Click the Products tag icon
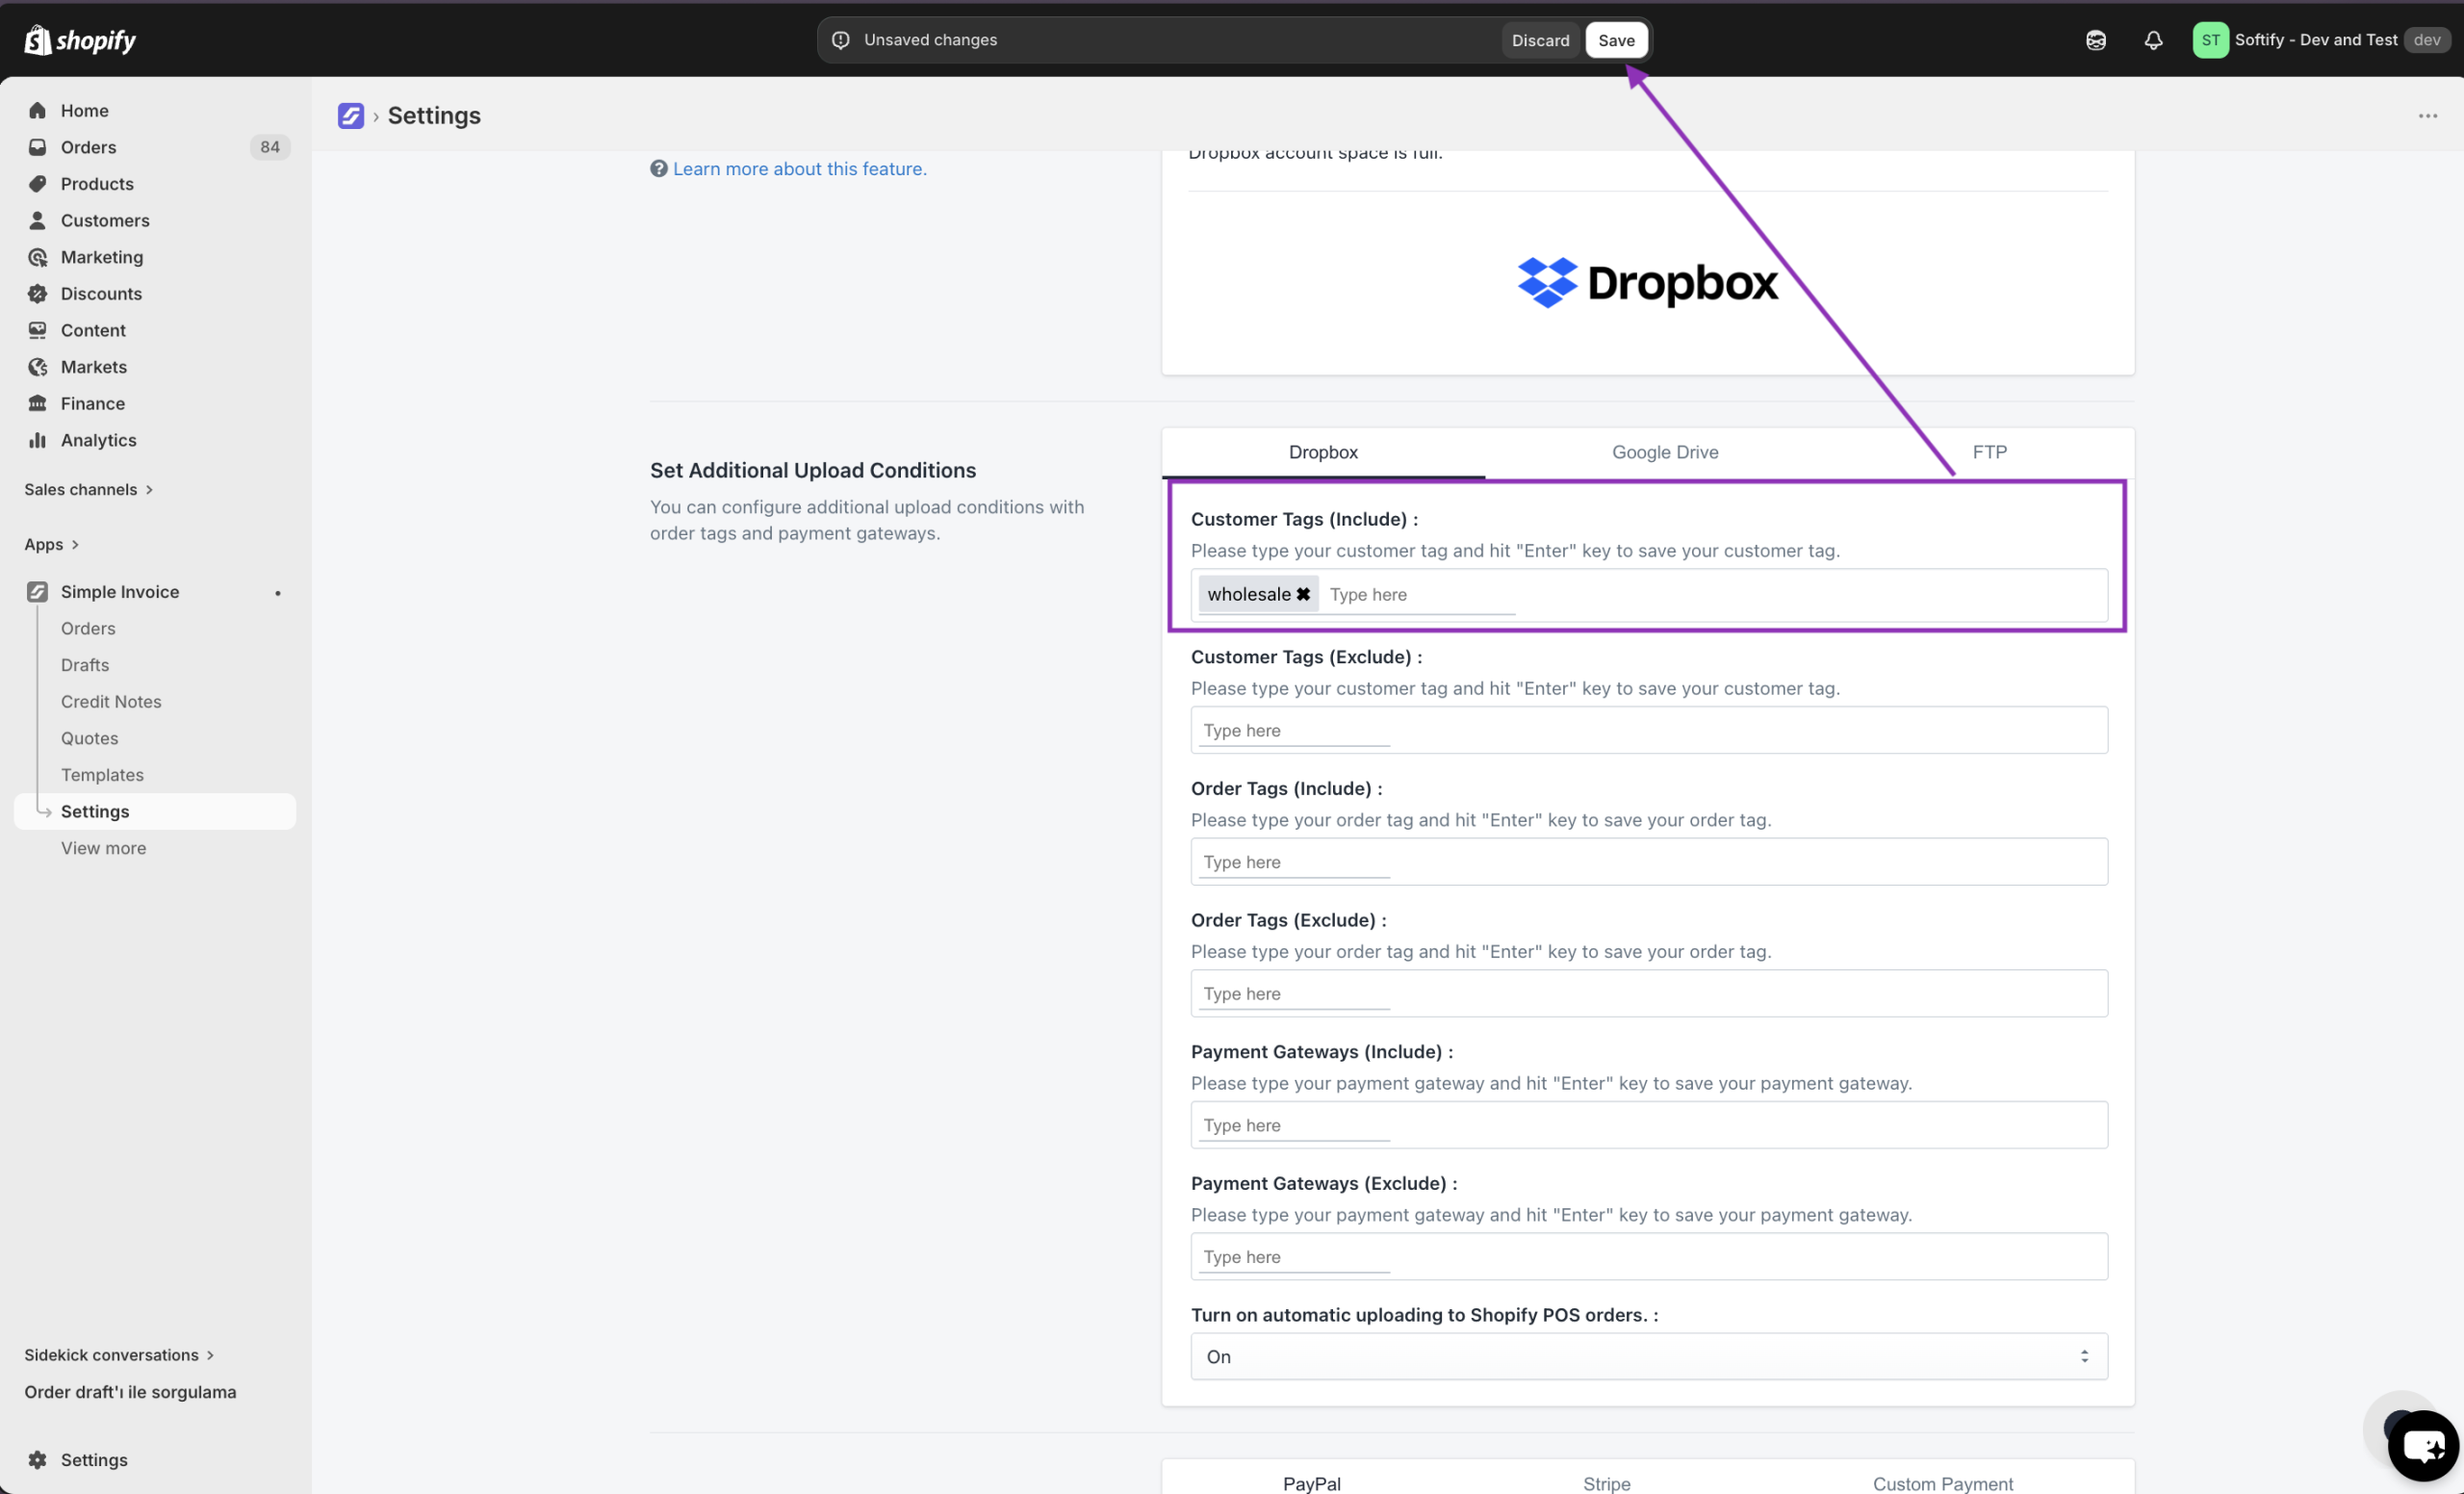The image size is (2464, 1494). coord(38,184)
